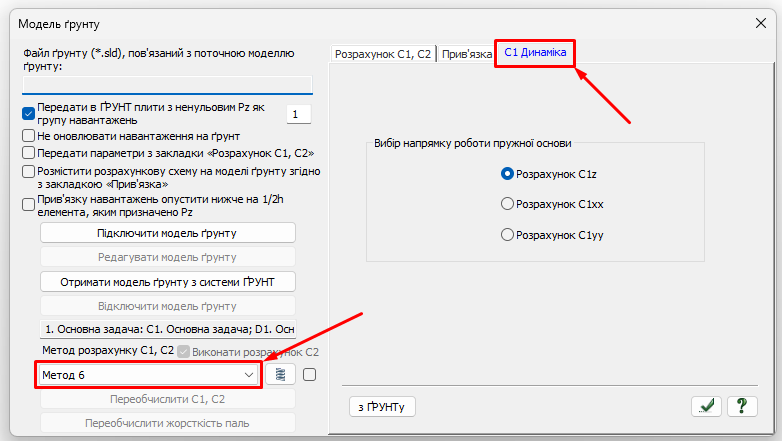Enable 'Прив'язку навантажень опустити нижче' checkbox

pos(29,204)
